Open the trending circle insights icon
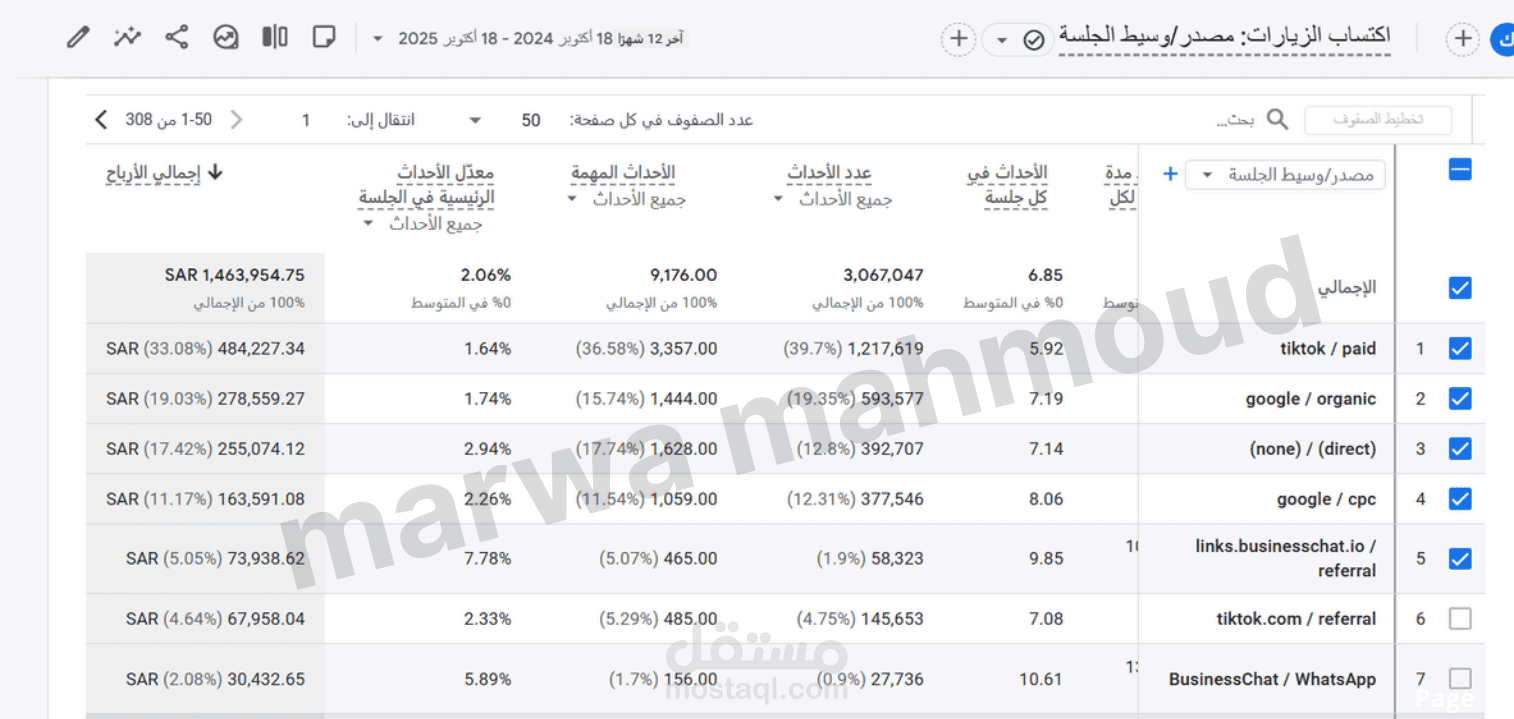Screen dimensions: 1514x719 [225, 36]
